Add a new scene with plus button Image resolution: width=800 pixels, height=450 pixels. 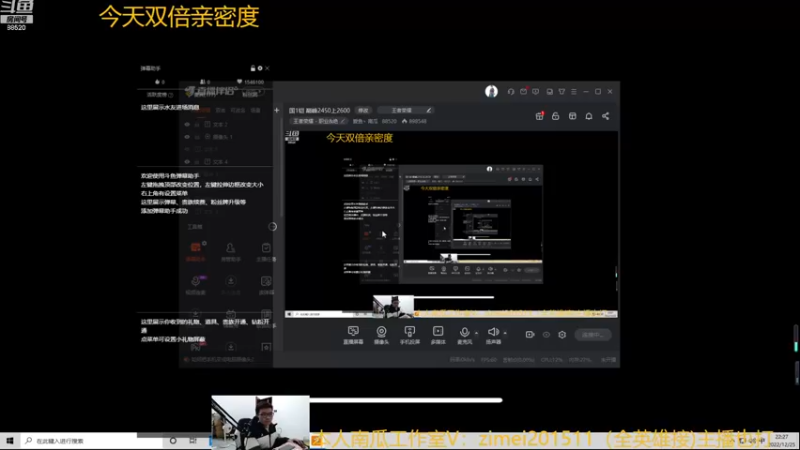point(277,110)
